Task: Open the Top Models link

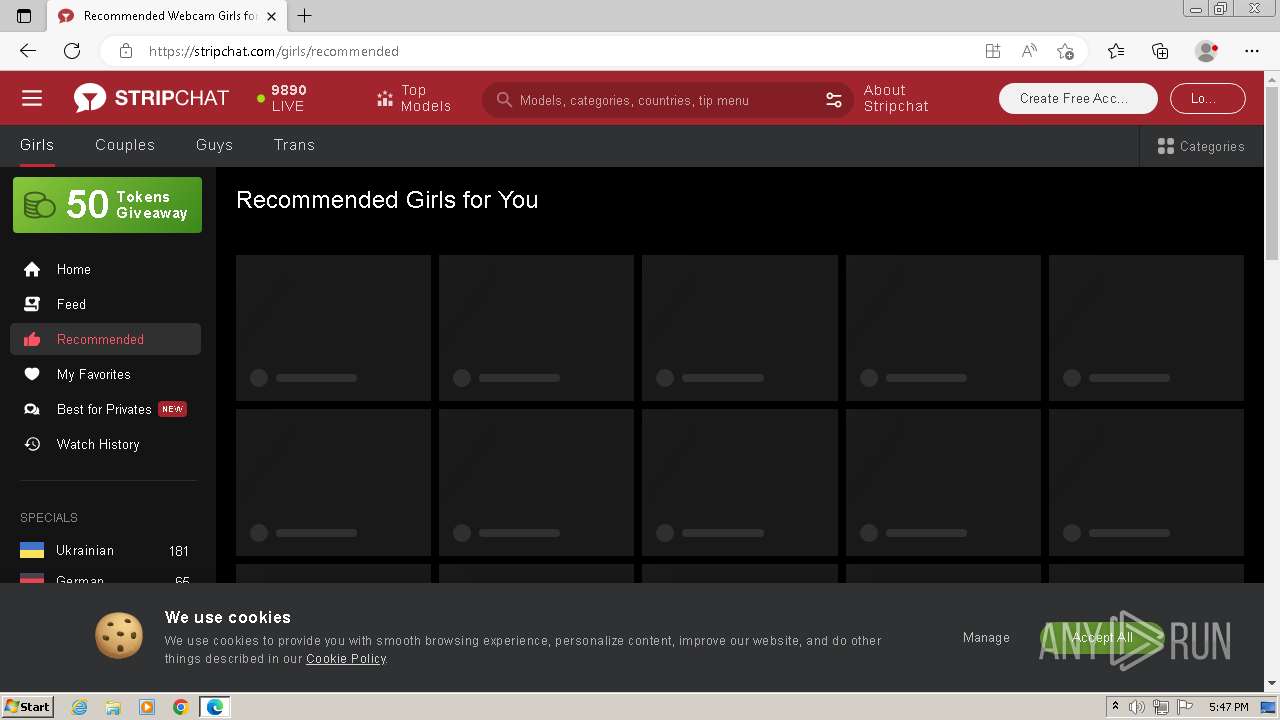Action: click(414, 98)
